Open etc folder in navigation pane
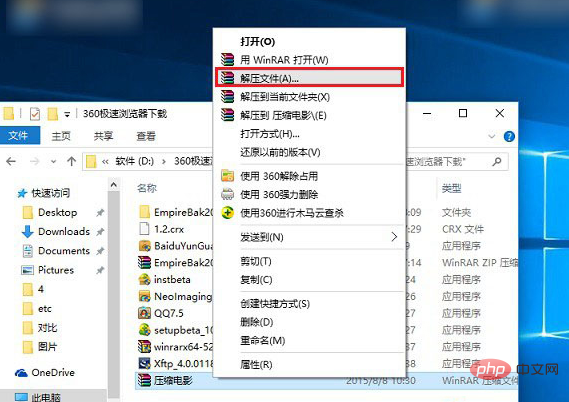569x402 pixels. click(44, 309)
